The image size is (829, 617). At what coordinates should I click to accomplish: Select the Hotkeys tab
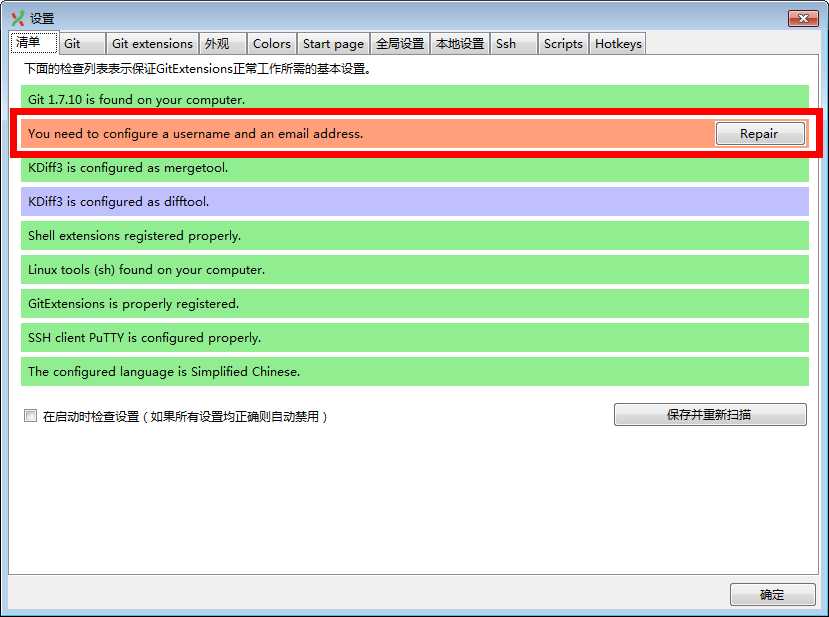(618, 44)
